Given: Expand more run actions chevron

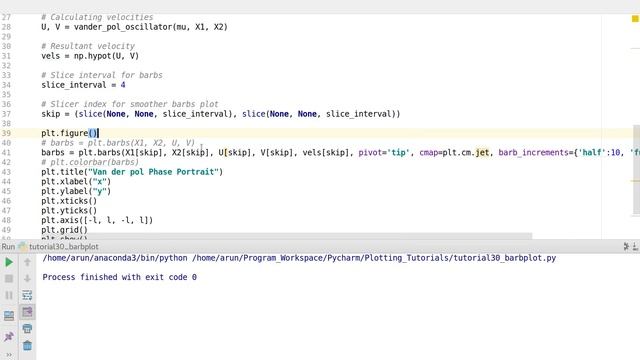Looking at the screenshot, I should coord(9,355).
